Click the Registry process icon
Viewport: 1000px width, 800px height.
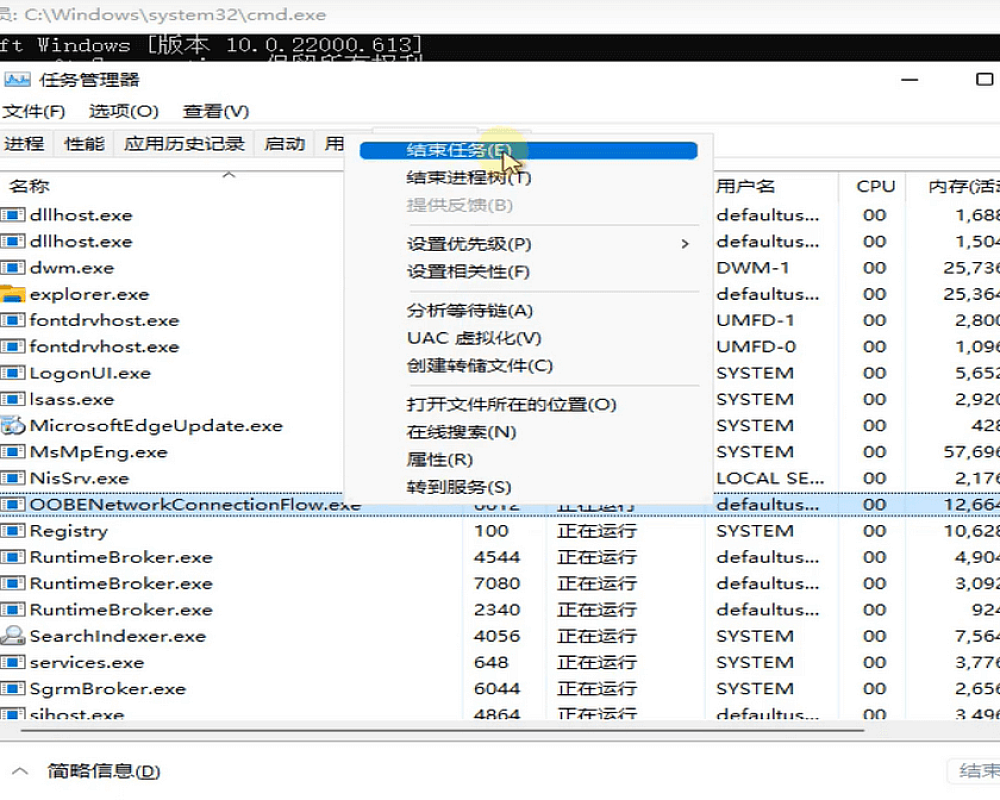[x=12, y=531]
